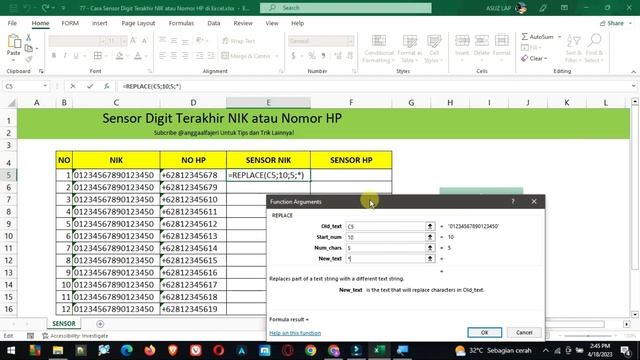The height and width of the screenshot is (360, 640).
Task: Select the SENSOR sheet tab
Action: pos(64,323)
